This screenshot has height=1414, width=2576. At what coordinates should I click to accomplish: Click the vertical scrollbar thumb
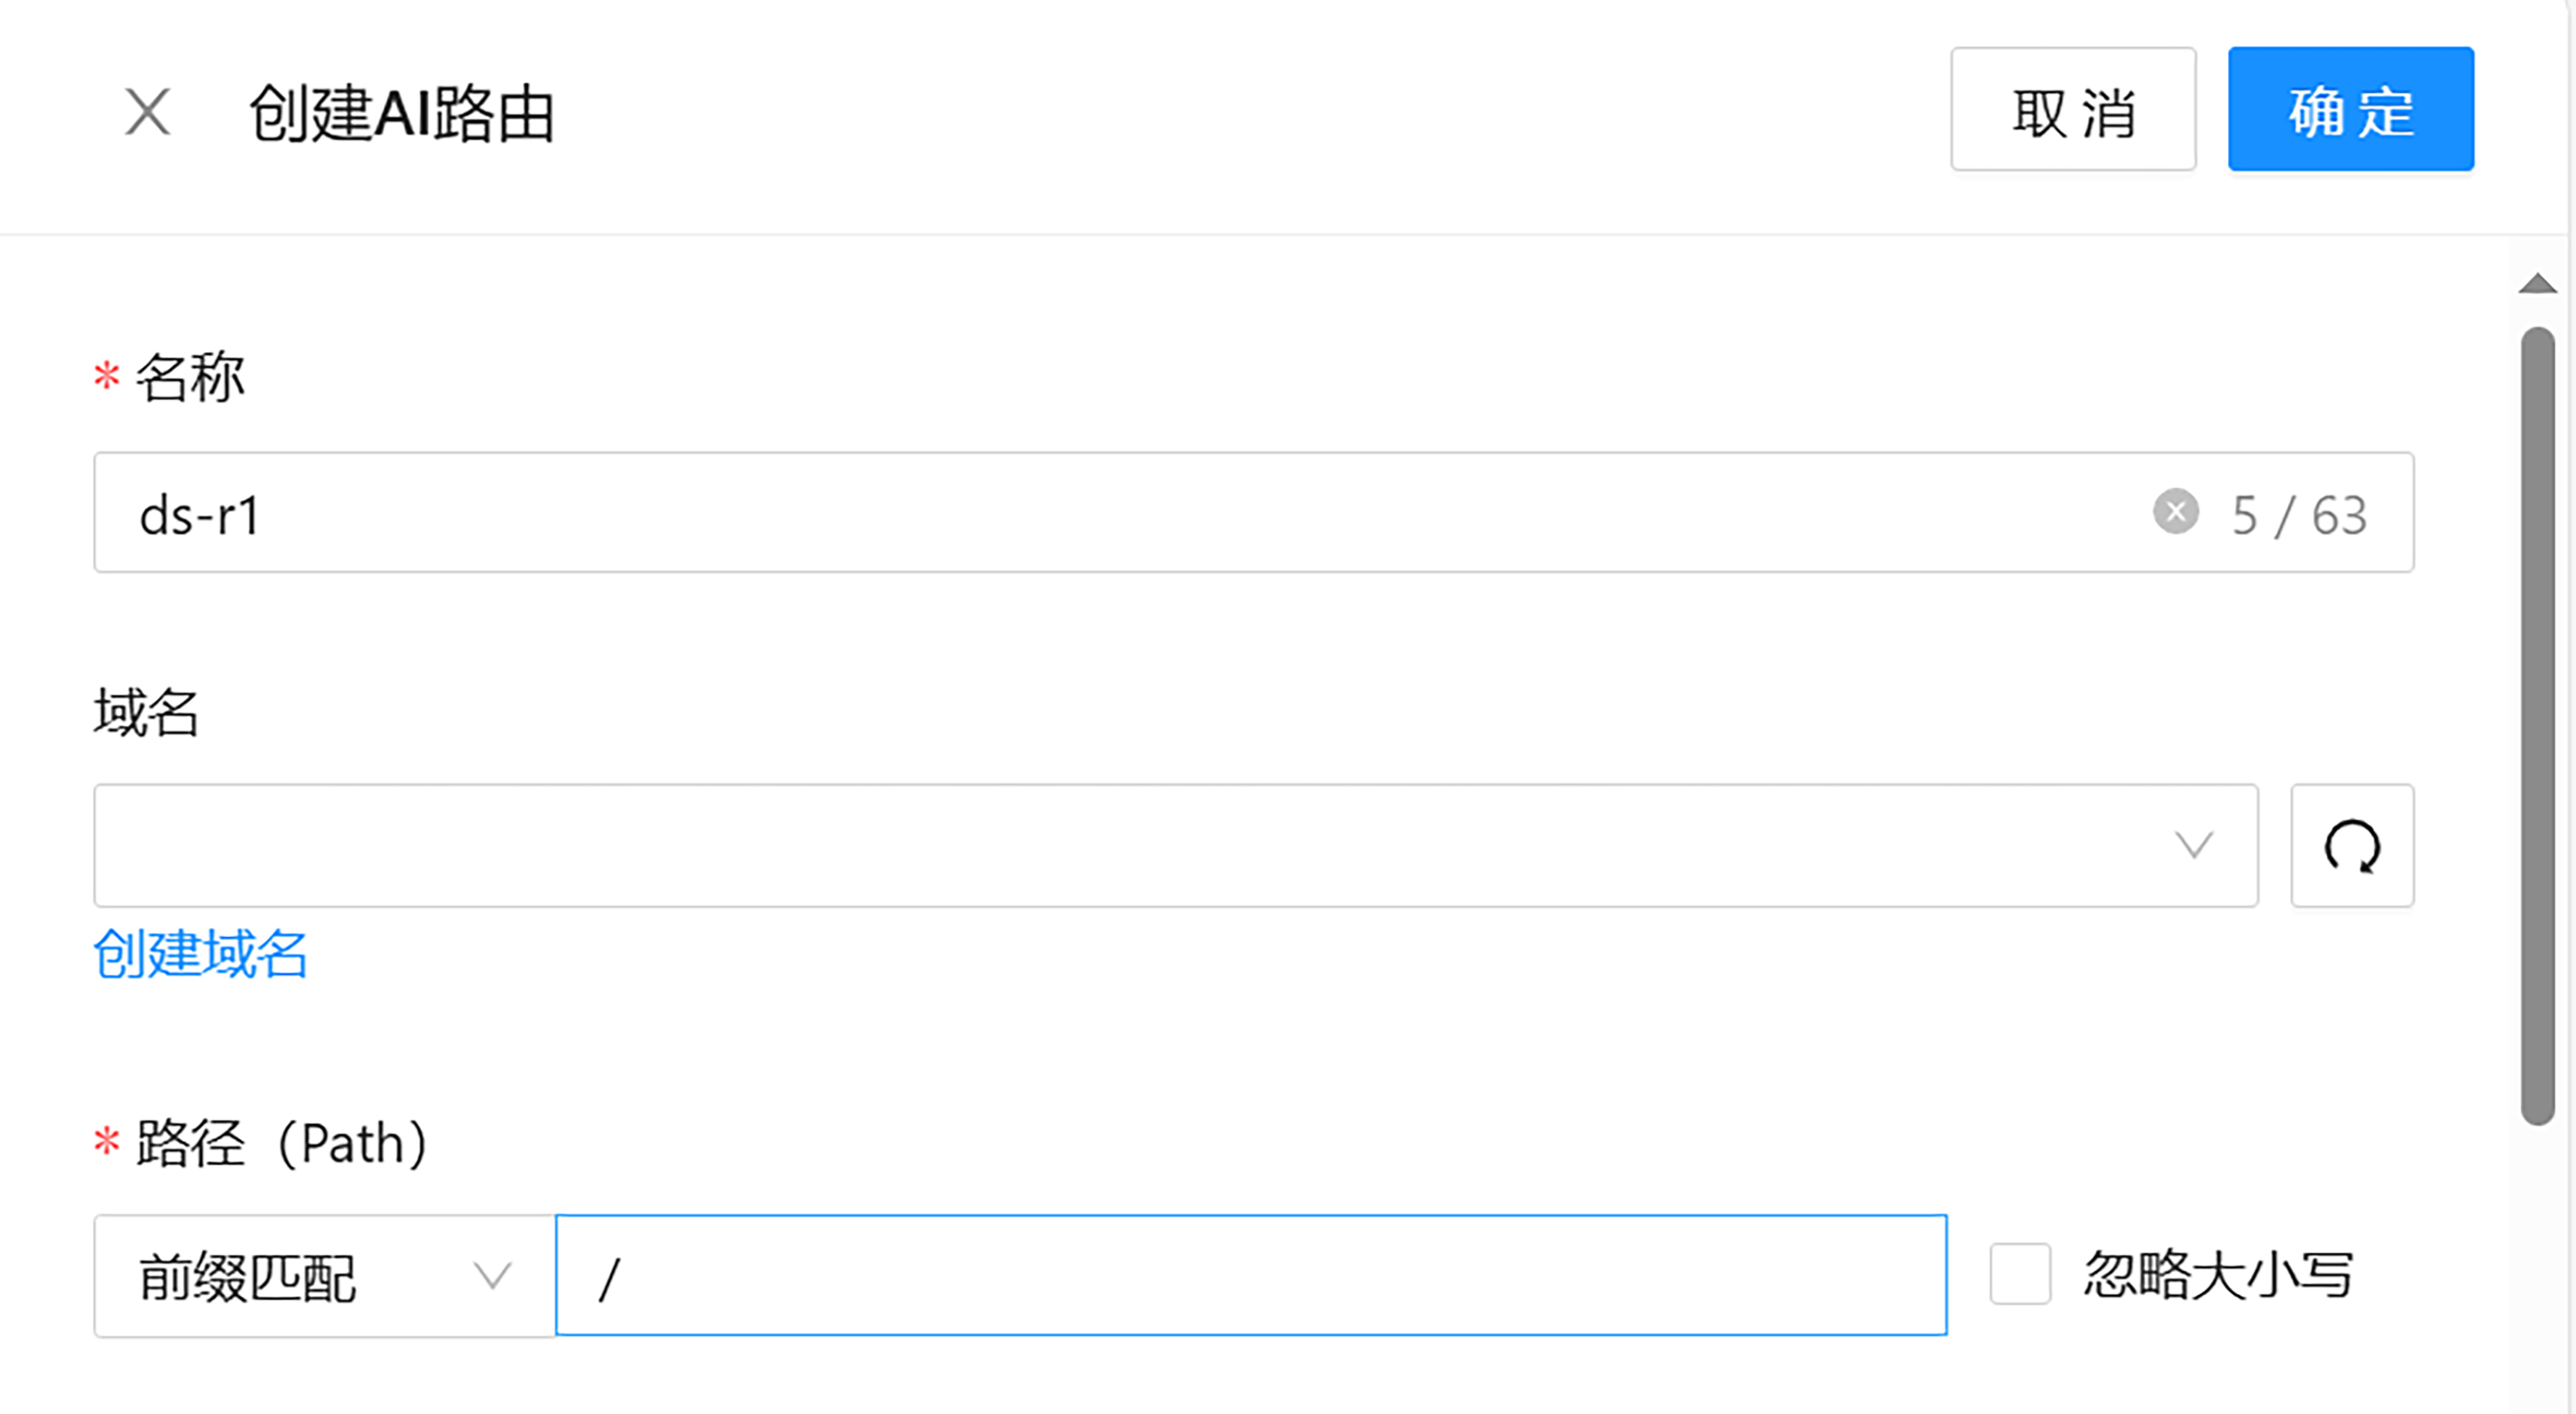2537,725
